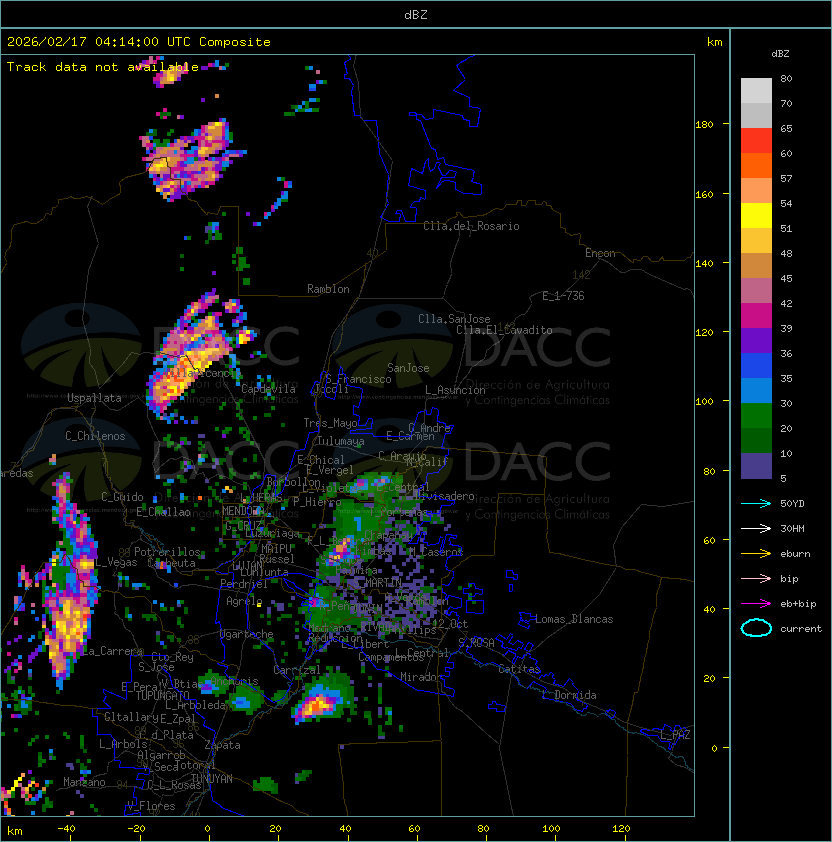Screen dimensions: 832x842
Task: Click the 'Potrerillos' map label
Action: [167, 552]
